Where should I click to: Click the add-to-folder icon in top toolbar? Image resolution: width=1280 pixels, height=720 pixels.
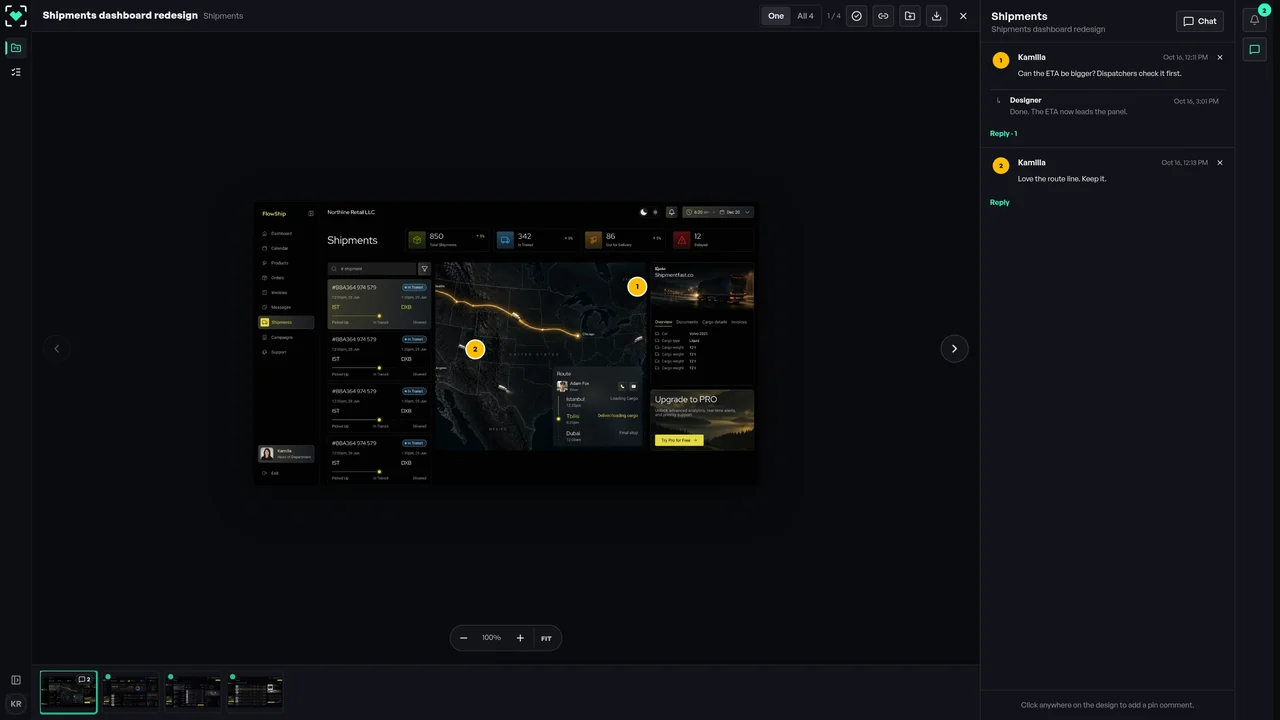pos(910,16)
